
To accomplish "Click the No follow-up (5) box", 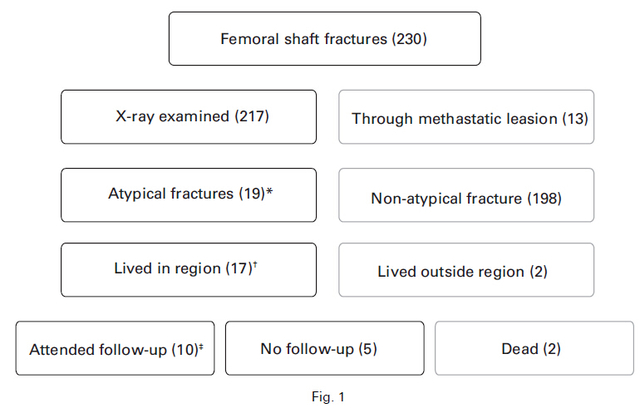I will (x=324, y=348).
